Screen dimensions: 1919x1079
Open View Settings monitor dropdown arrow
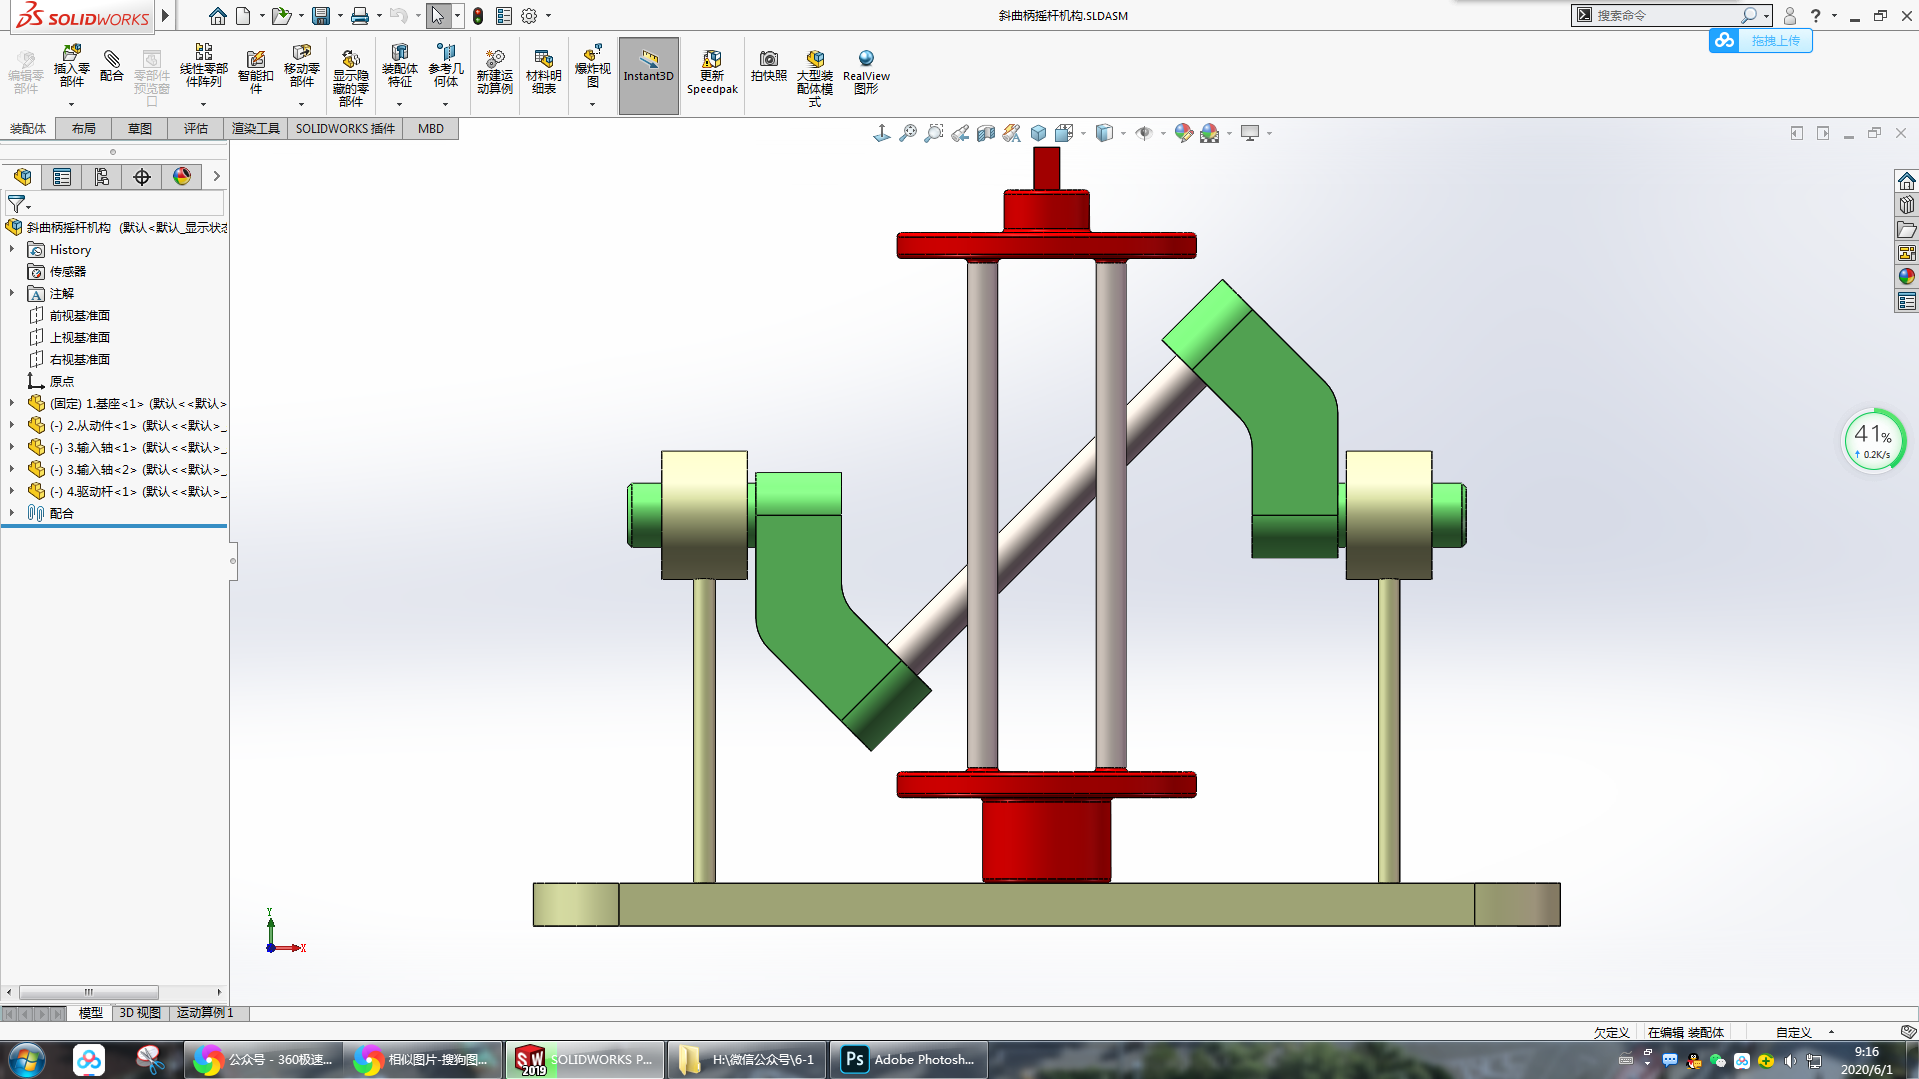pyautogui.click(x=1269, y=133)
